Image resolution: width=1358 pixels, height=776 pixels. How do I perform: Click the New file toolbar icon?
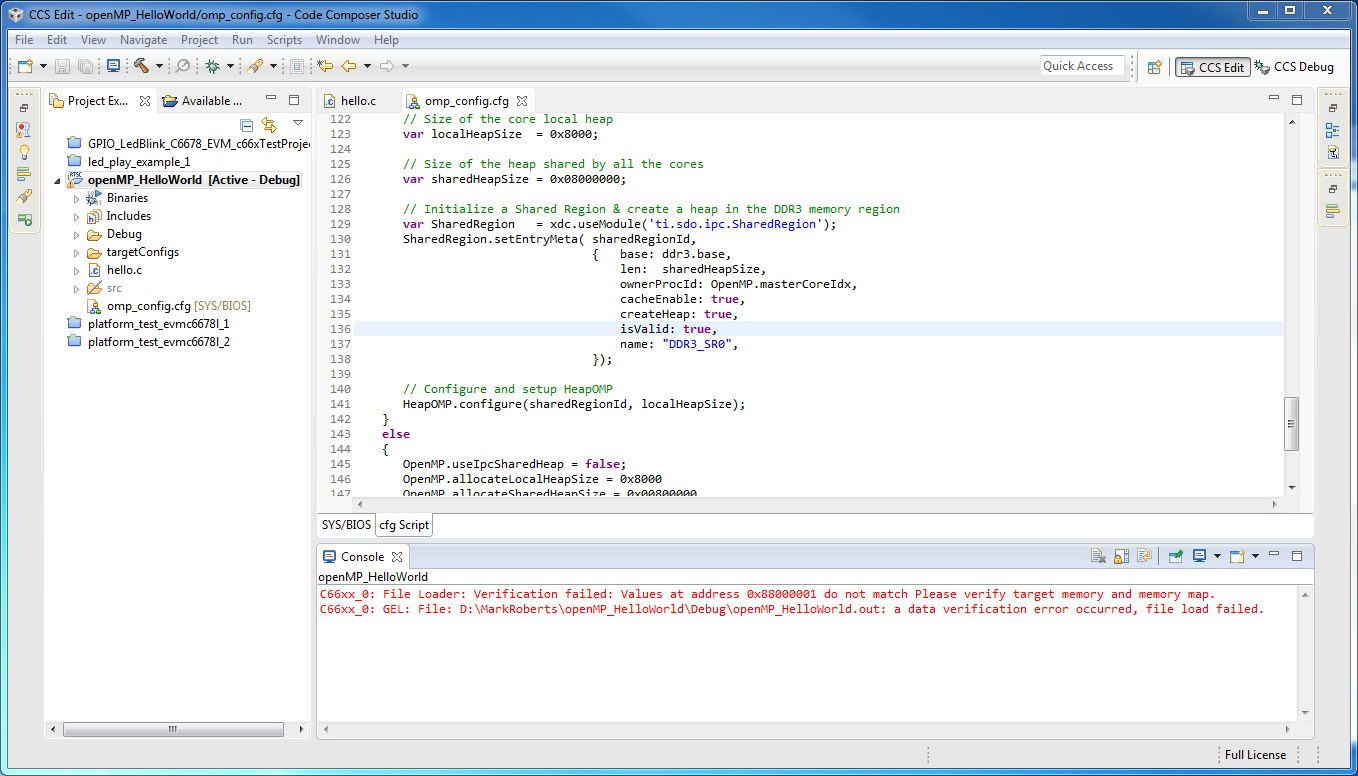[25, 66]
